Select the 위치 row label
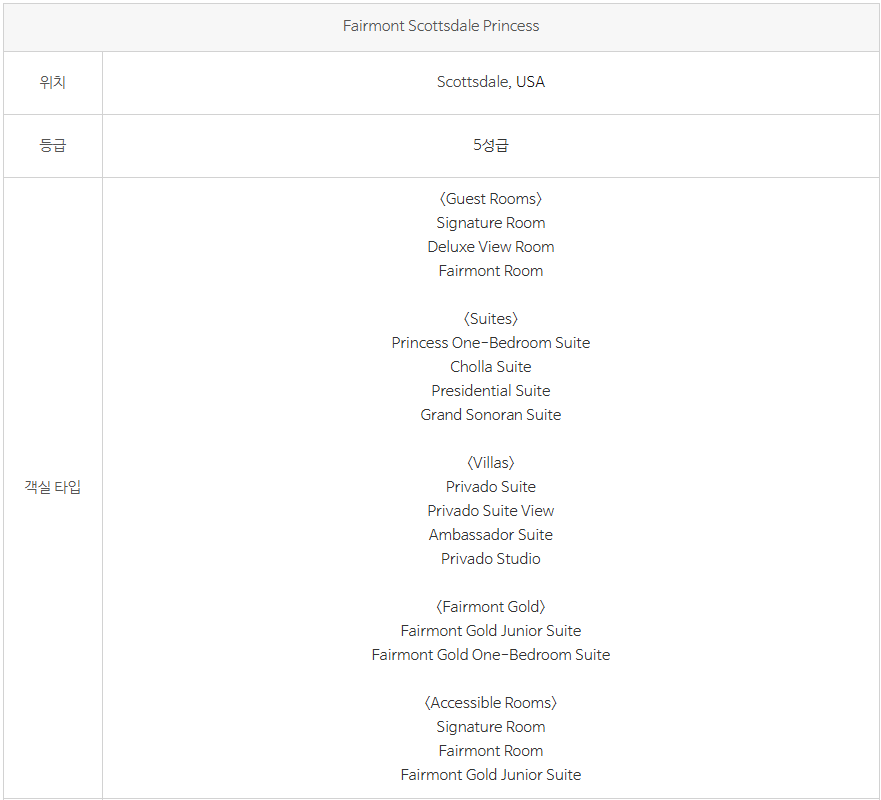 52,83
